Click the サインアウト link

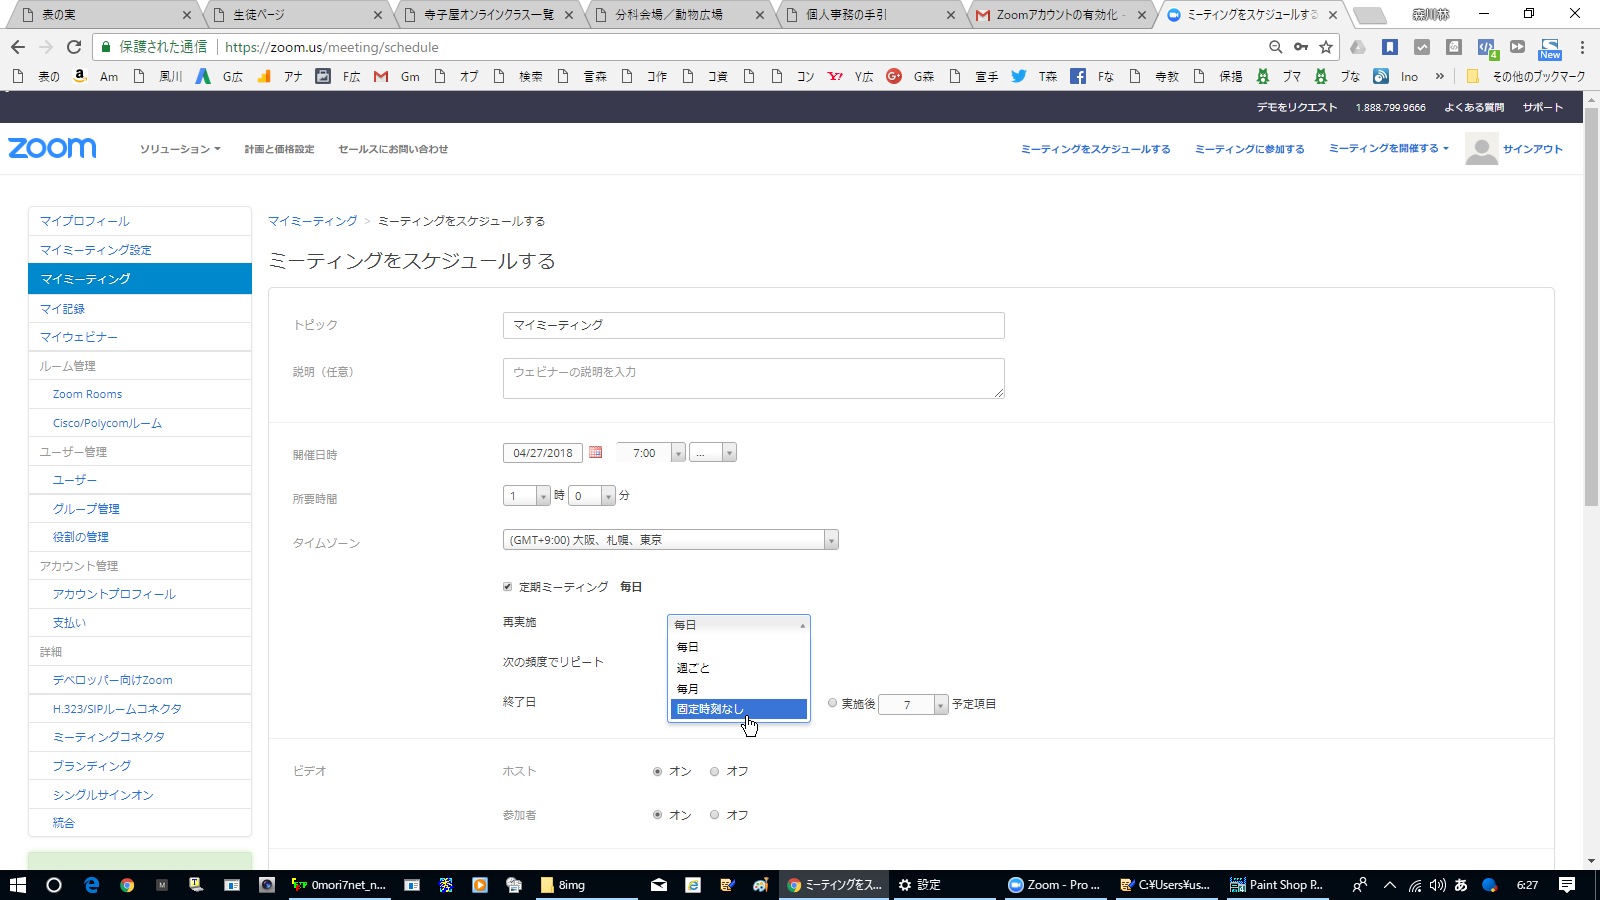point(1532,149)
